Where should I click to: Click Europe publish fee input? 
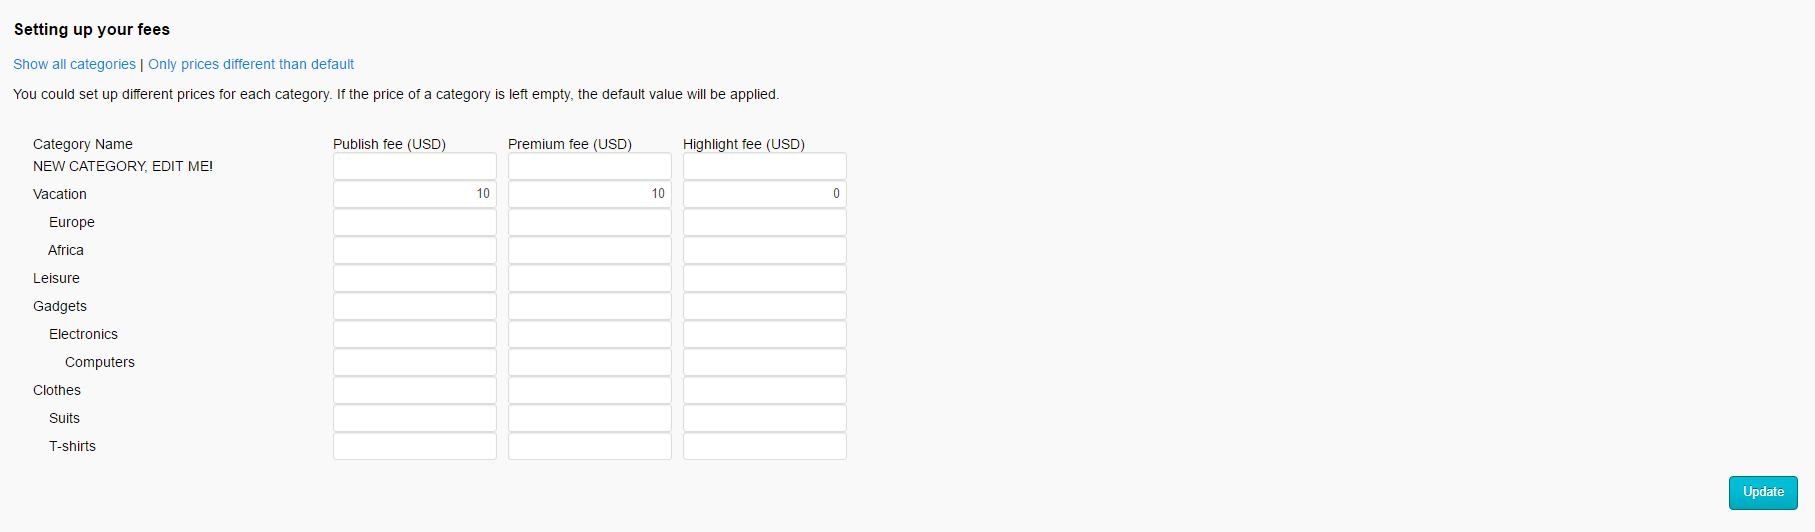(414, 222)
